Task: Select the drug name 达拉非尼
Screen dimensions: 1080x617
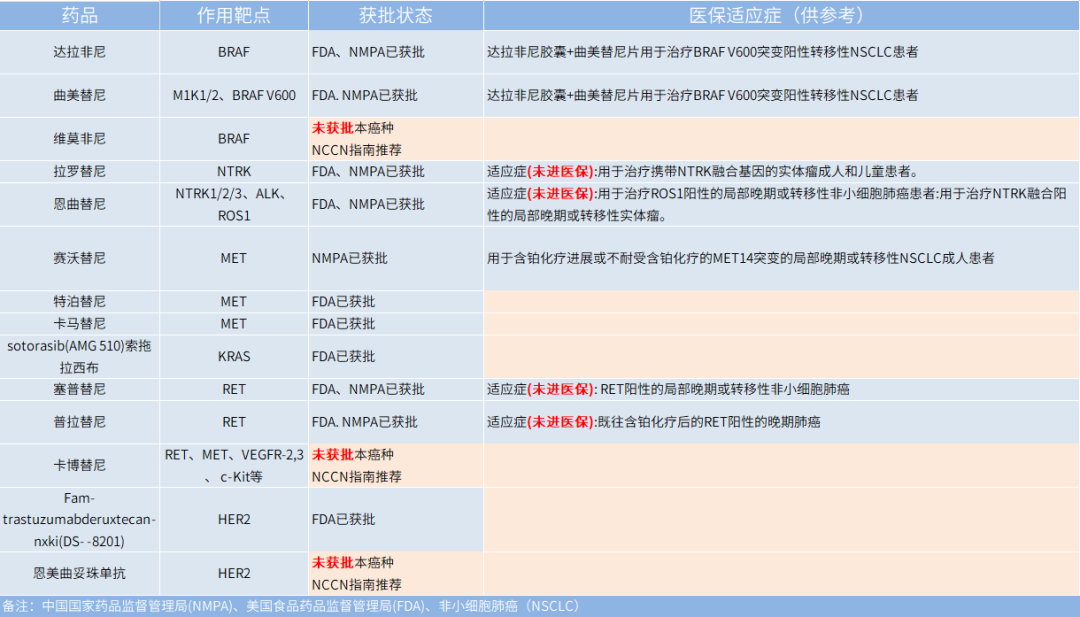Action: point(80,52)
